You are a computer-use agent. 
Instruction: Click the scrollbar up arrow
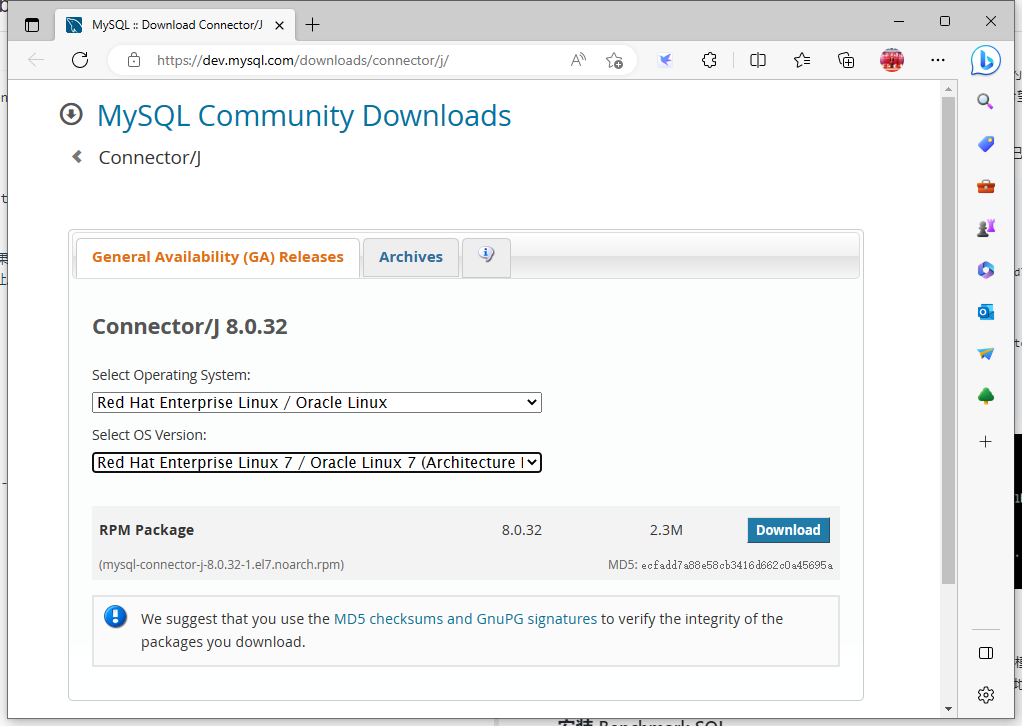click(x=948, y=89)
